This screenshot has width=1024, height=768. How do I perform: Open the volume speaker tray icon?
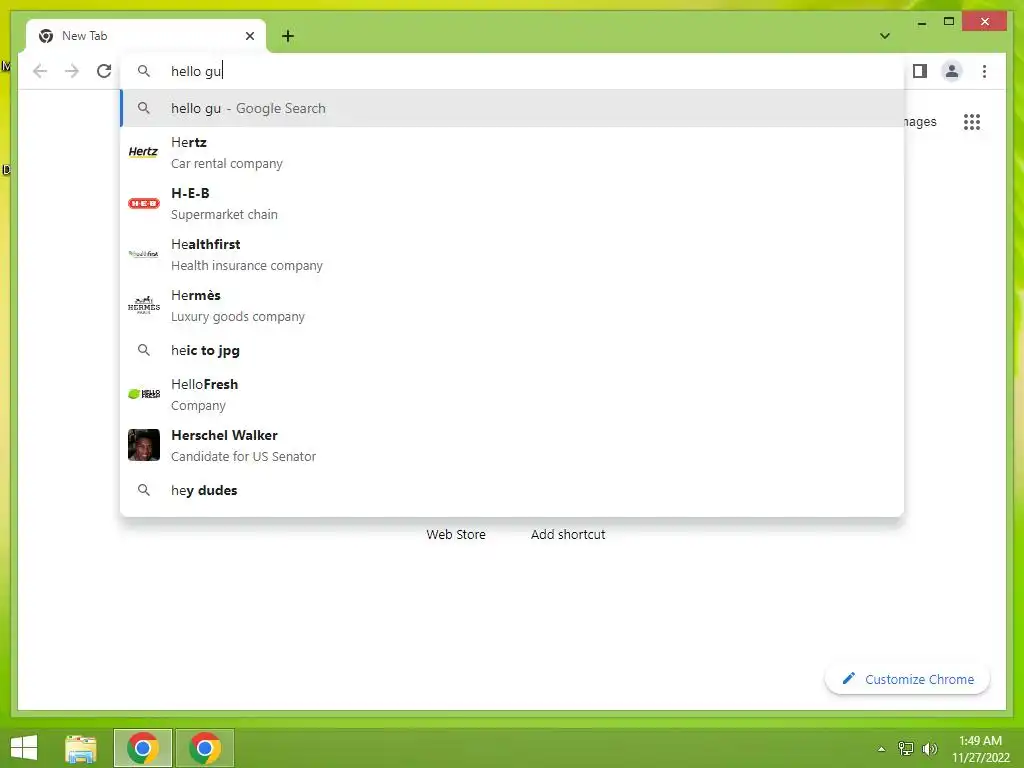tap(930, 748)
